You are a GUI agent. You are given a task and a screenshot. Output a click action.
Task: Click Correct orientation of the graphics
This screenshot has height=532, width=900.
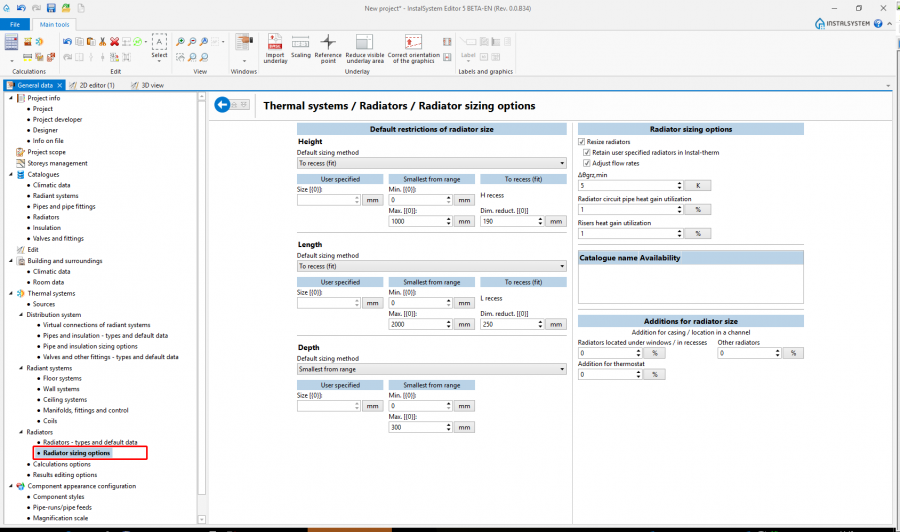click(412, 43)
